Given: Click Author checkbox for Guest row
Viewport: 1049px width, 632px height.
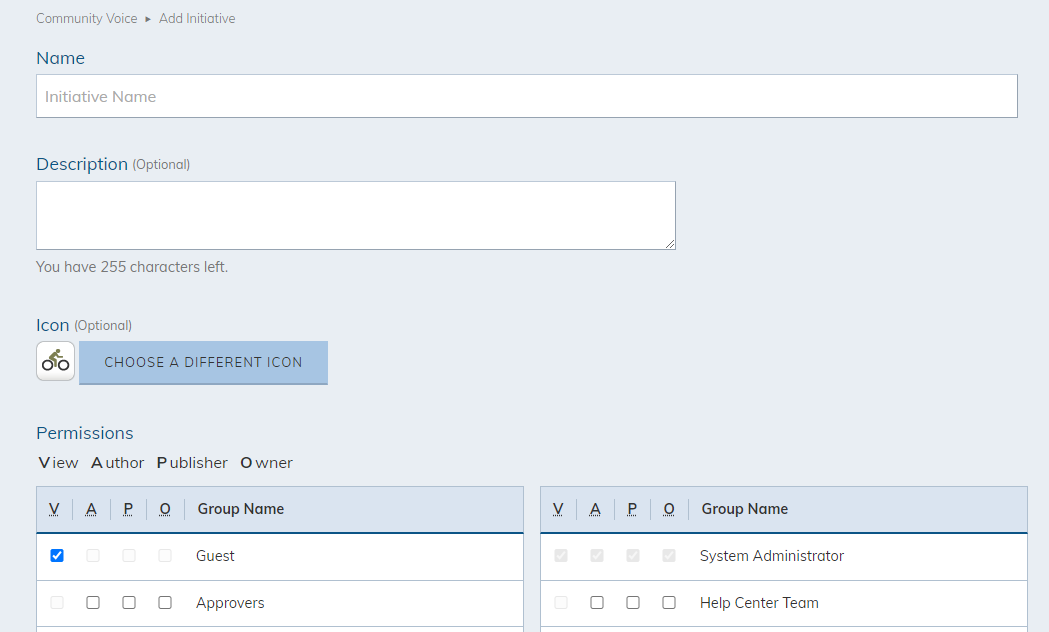Looking at the screenshot, I should (93, 556).
